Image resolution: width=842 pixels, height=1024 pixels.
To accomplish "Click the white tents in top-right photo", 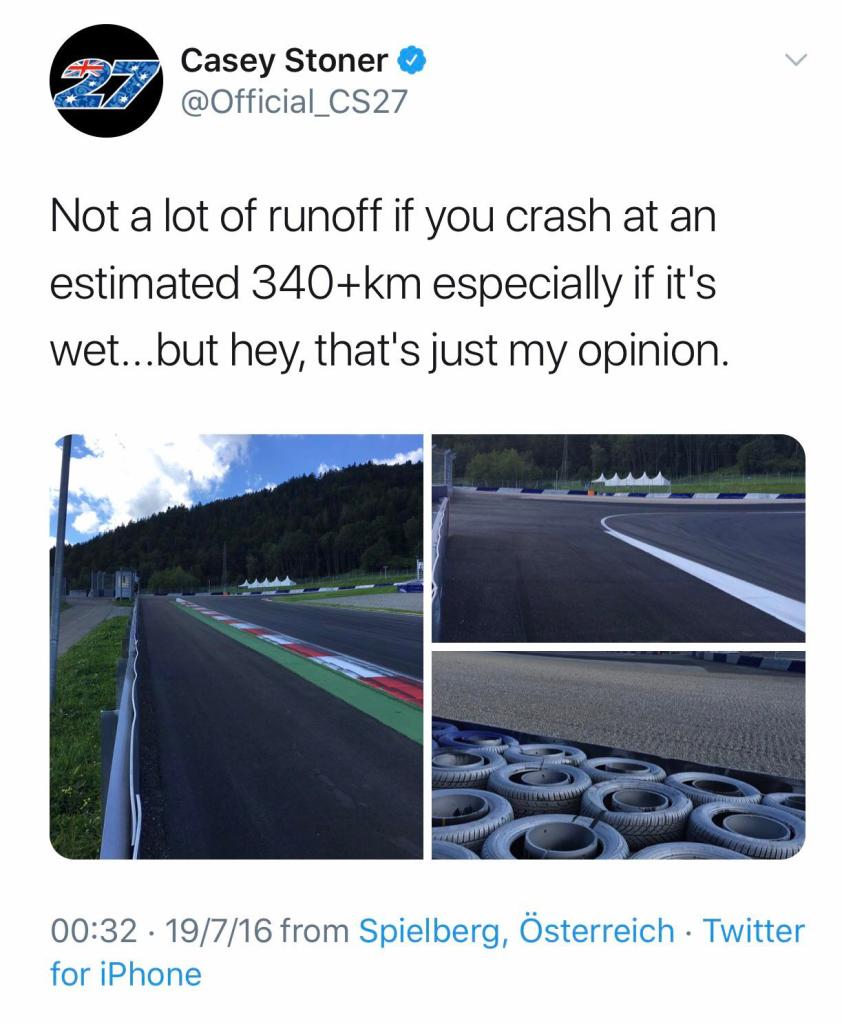I will pyautogui.click(x=630, y=478).
